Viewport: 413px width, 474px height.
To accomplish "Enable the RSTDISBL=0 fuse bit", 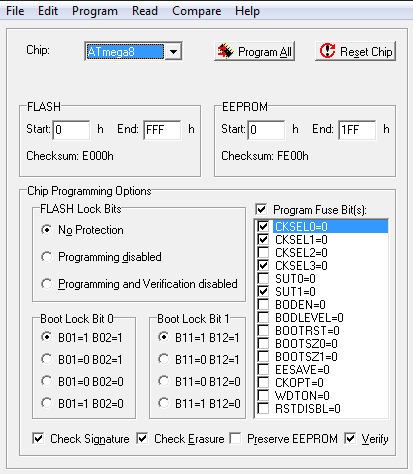I will pyautogui.click(x=263, y=409).
